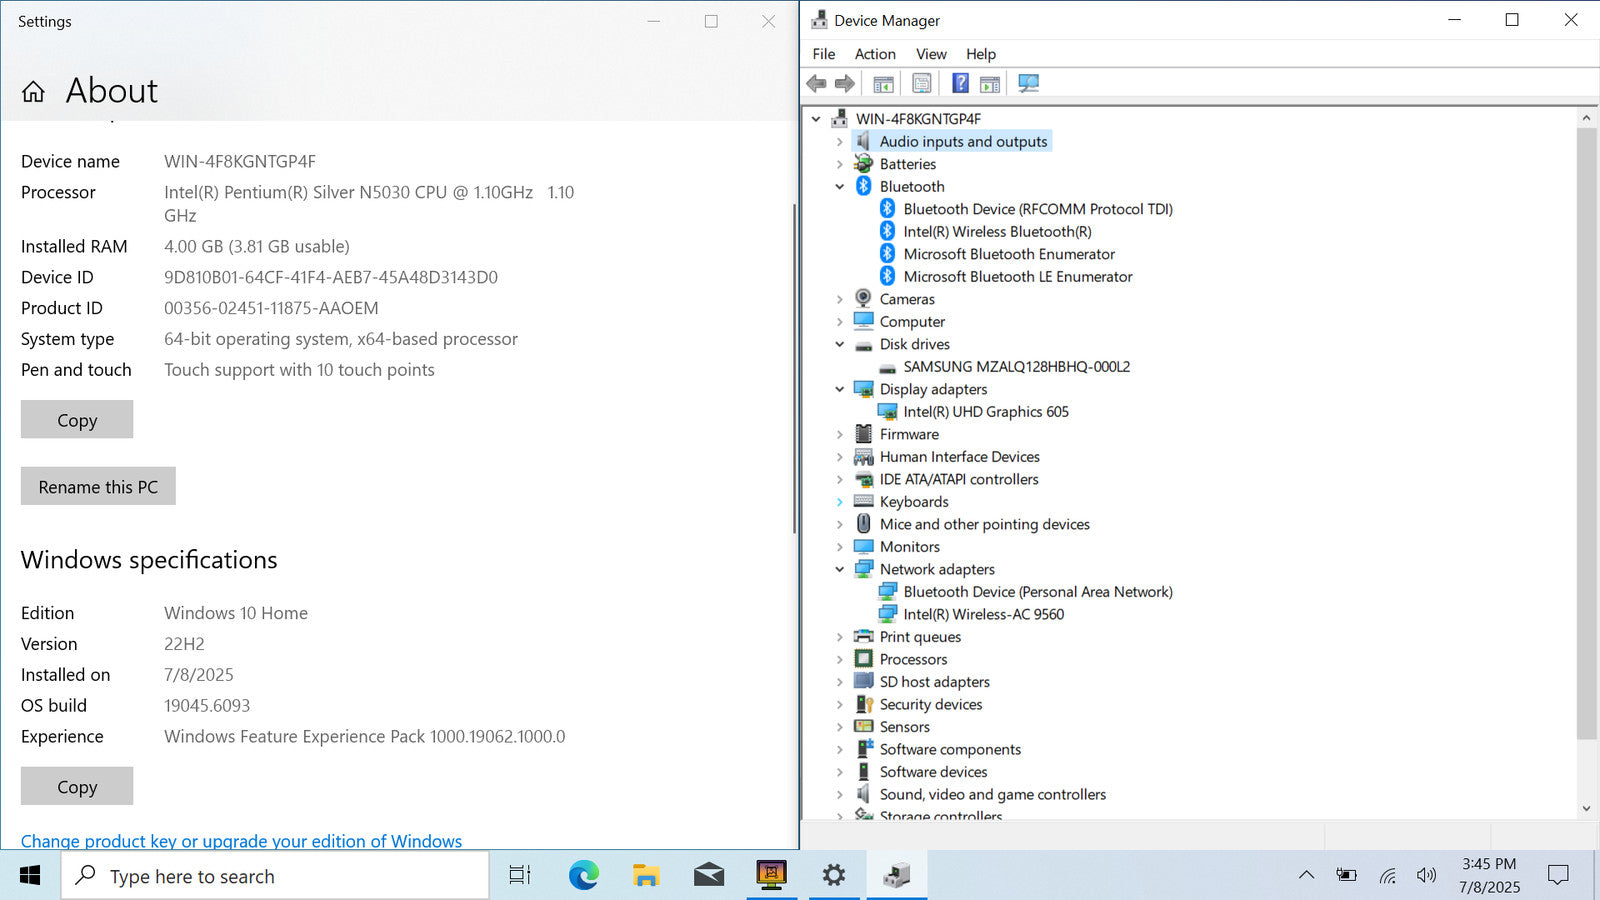Image resolution: width=1600 pixels, height=900 pixels.
Task: Click the Home icon beside About
Action: [33, 92]
